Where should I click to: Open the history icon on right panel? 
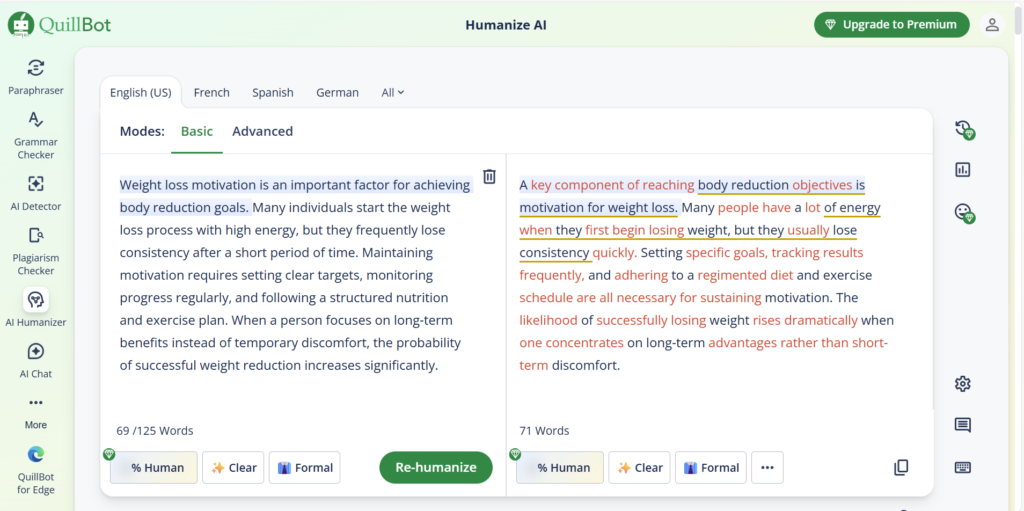[963, 129]
